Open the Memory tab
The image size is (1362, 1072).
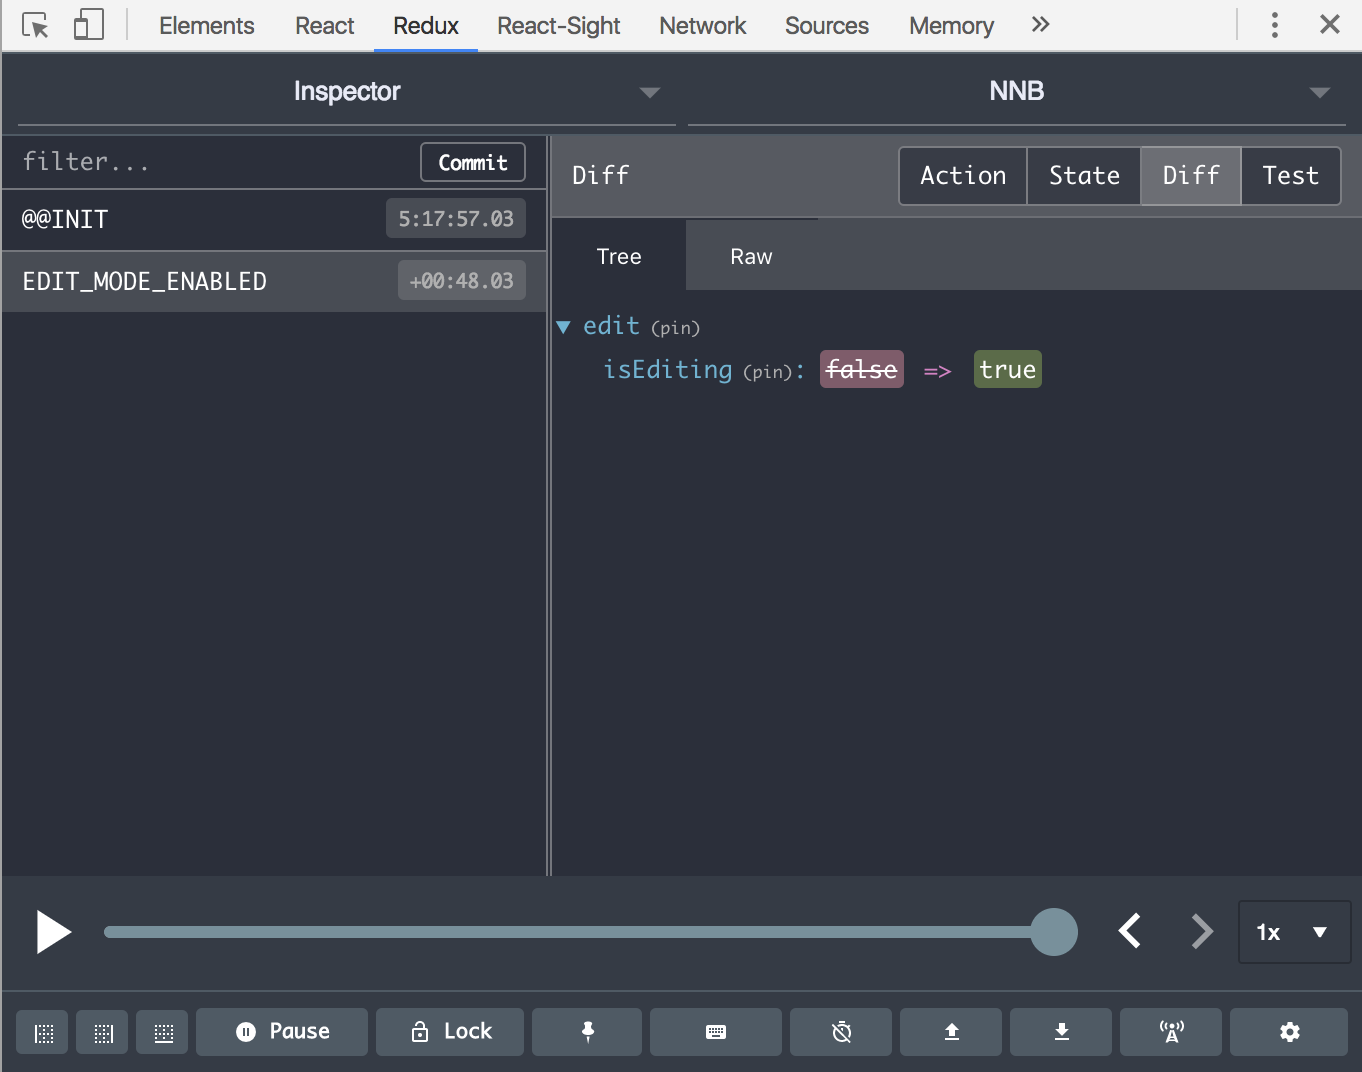pyautogui.click(x=951, y=26)
